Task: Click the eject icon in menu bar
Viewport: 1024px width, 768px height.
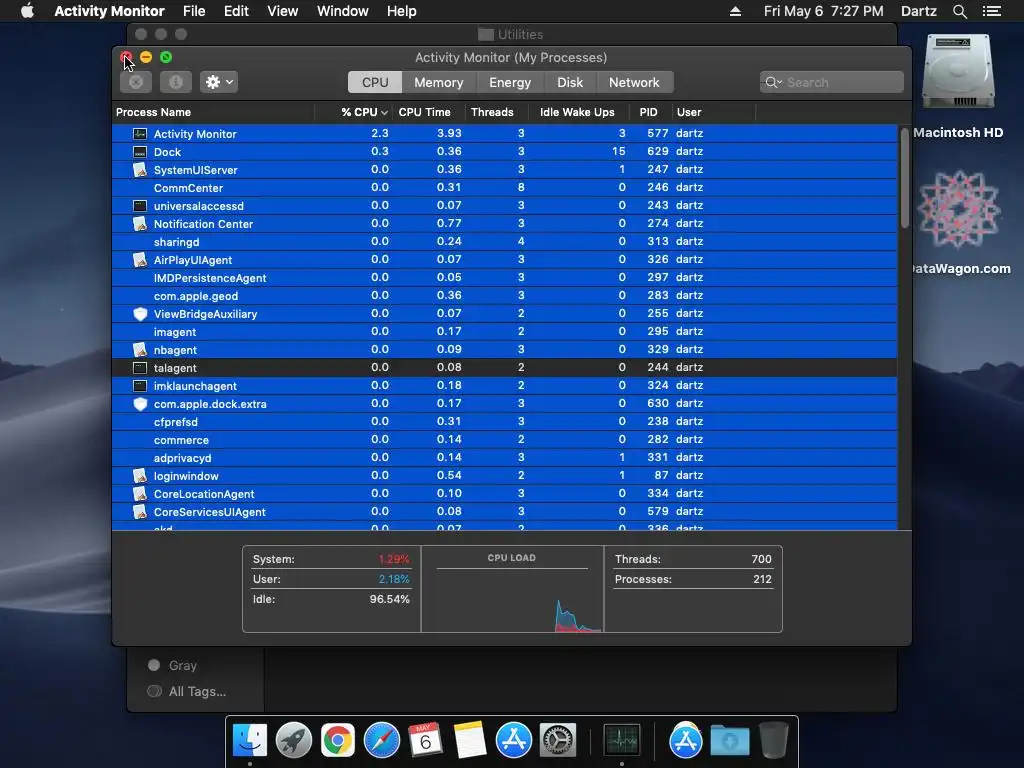Action: click(x=735, y=11)
